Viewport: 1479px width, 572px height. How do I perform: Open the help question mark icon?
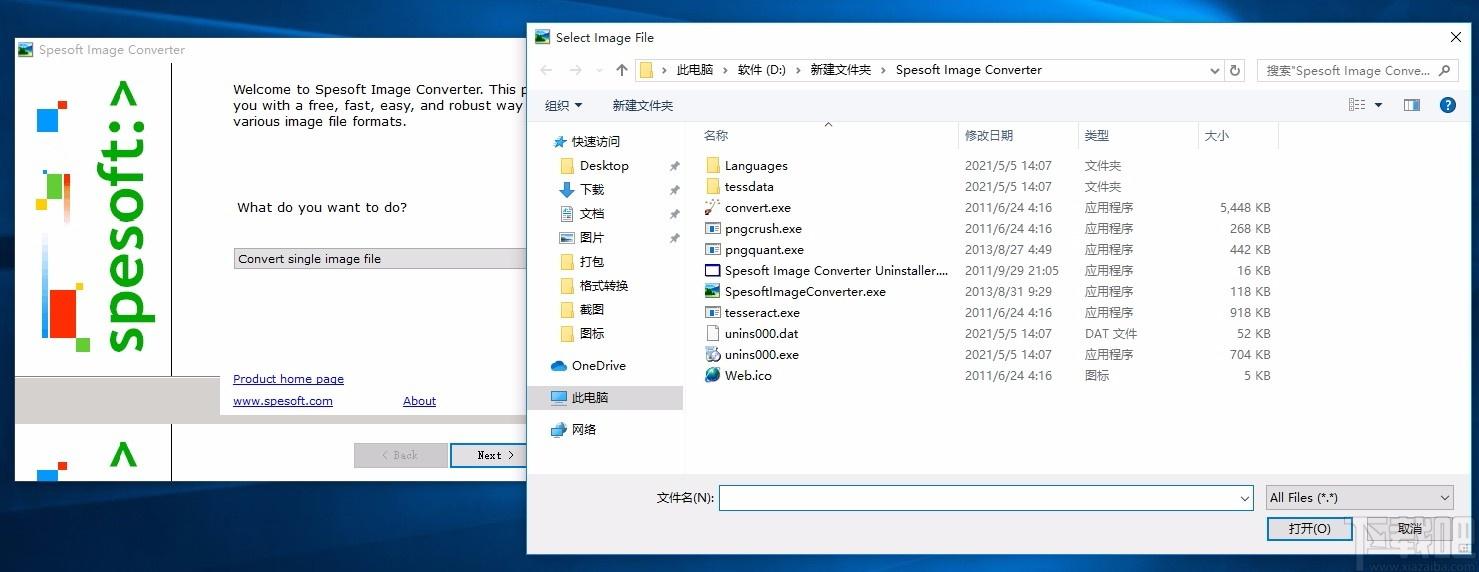(x=1447, y=105)
